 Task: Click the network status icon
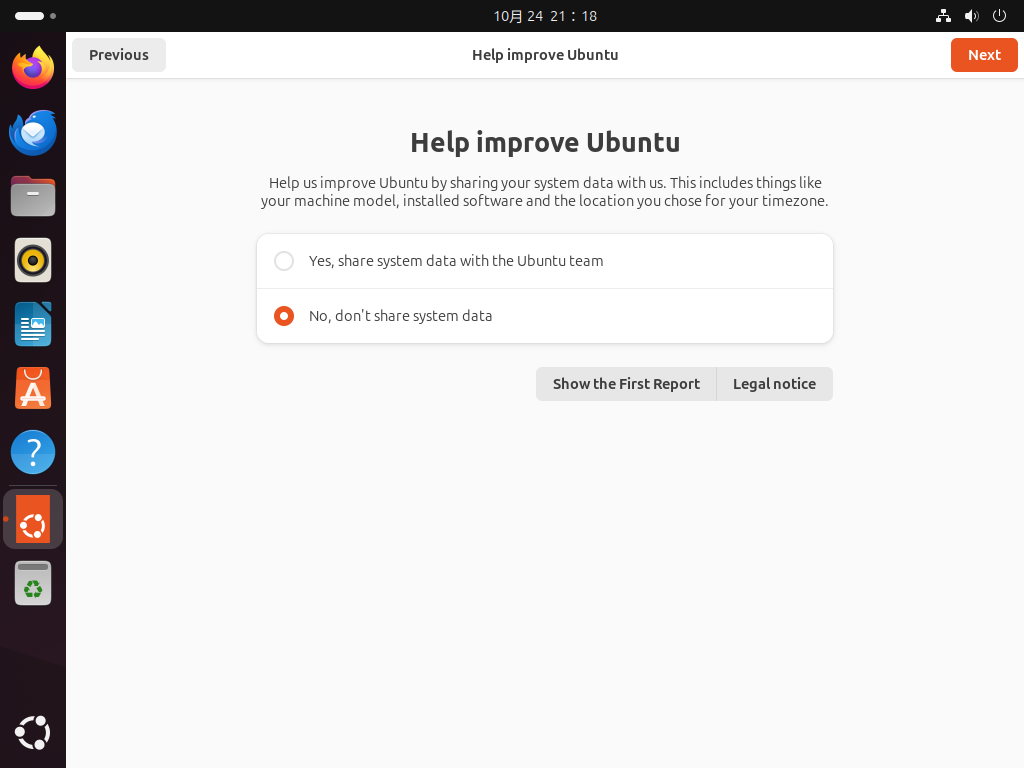[943, 16]
